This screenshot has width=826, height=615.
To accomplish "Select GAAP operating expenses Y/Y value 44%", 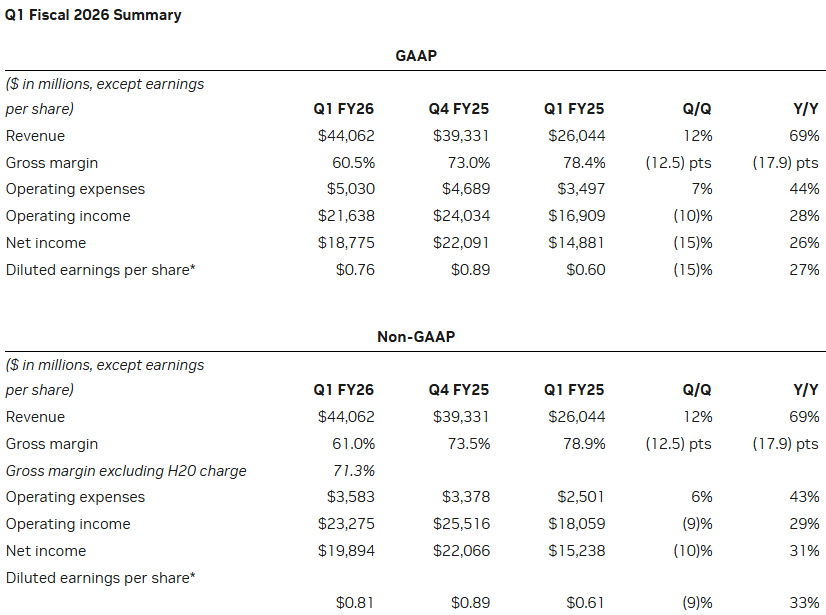I will pos(804,189).
